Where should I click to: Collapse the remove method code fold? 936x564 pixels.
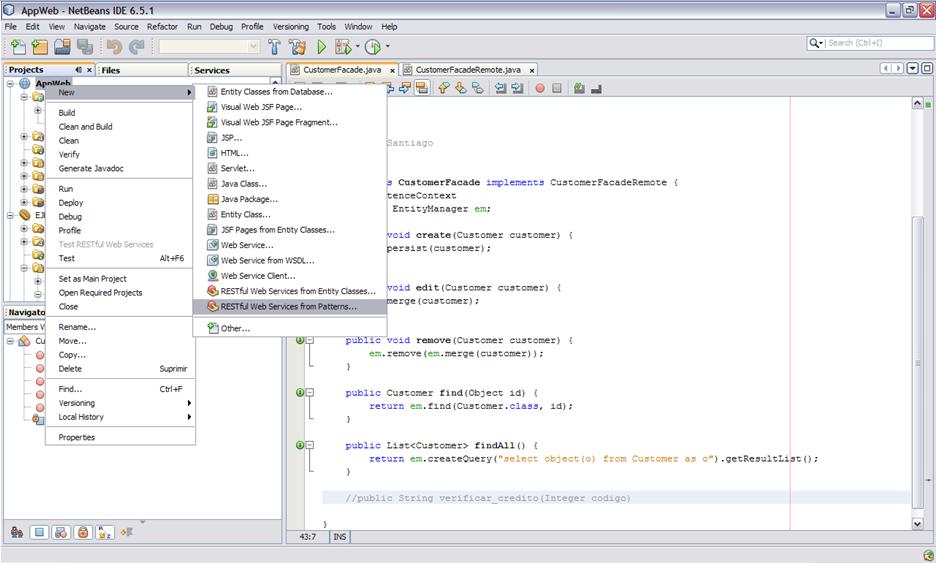click(x=310, y=341)
